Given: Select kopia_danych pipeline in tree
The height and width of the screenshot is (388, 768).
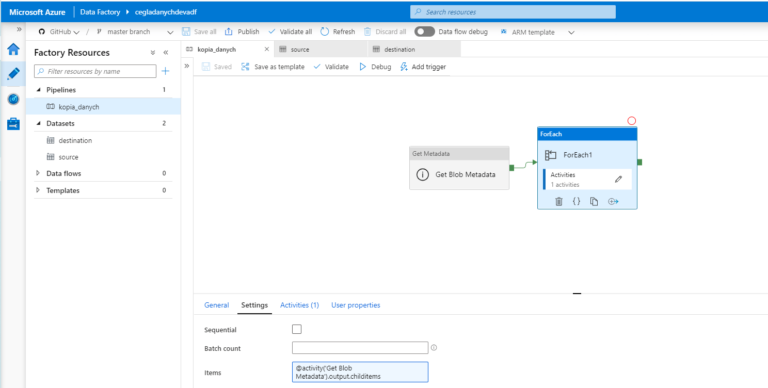Looking at the screenshot, I should tap(103, 106).
